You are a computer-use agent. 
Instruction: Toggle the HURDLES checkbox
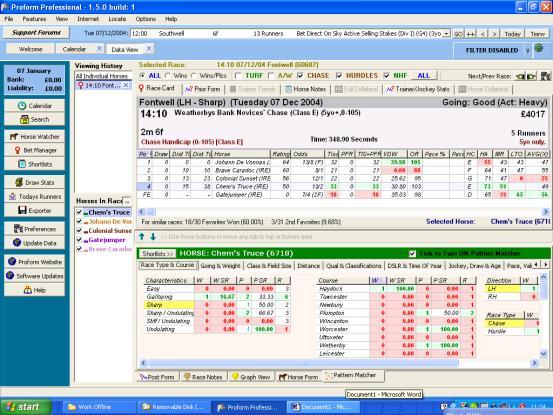coord(339,75)
